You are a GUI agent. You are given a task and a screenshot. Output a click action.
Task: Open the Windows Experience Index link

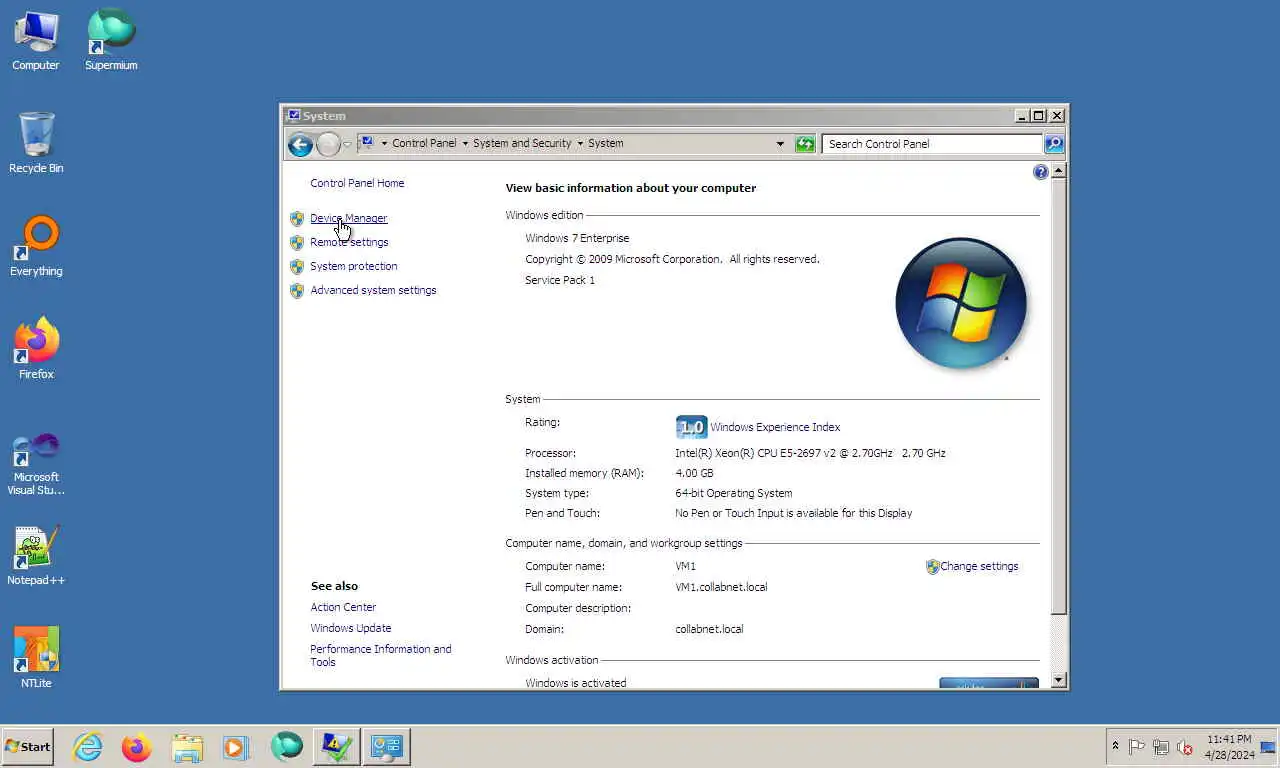(775, 427)
